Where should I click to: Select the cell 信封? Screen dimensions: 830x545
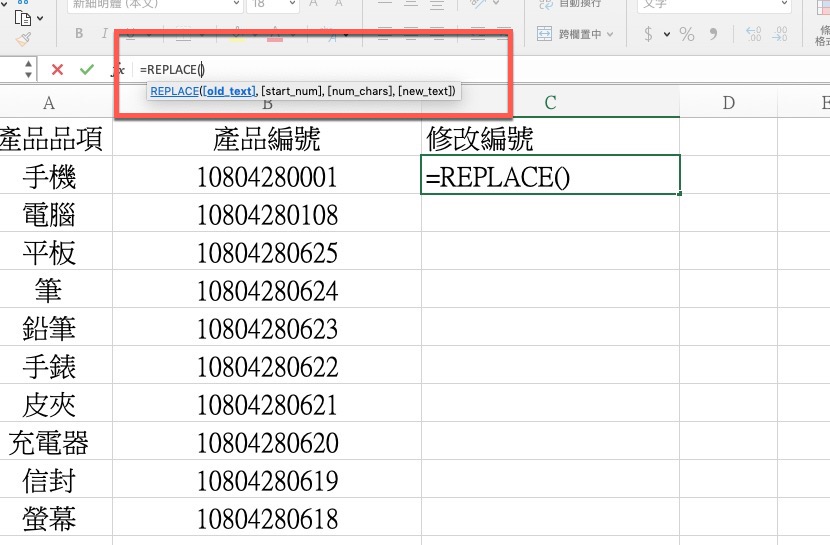pyautogui.click(x=56, y=480)
